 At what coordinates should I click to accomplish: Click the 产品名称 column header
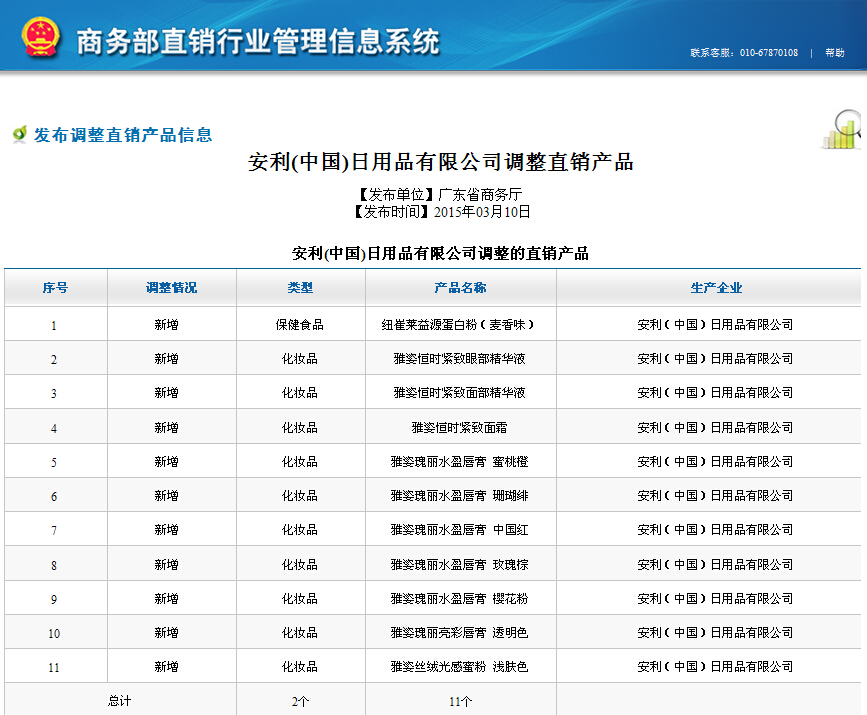[x=460, y=288]
